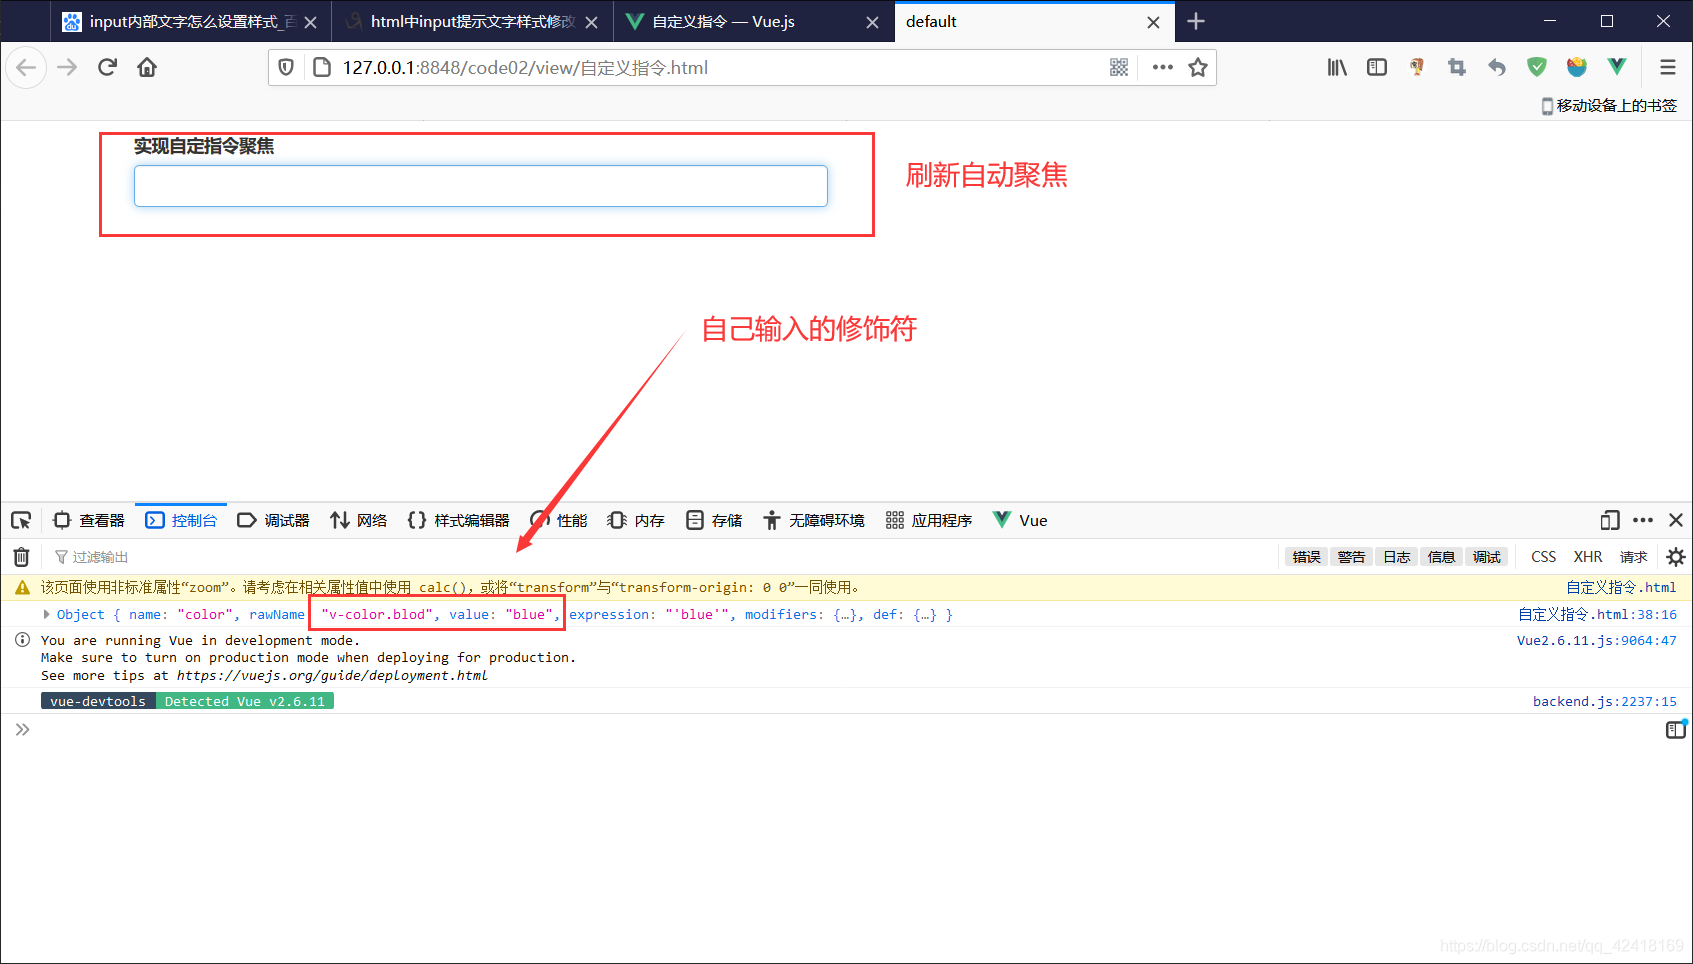Expand the def {…} object

[924, 614]
